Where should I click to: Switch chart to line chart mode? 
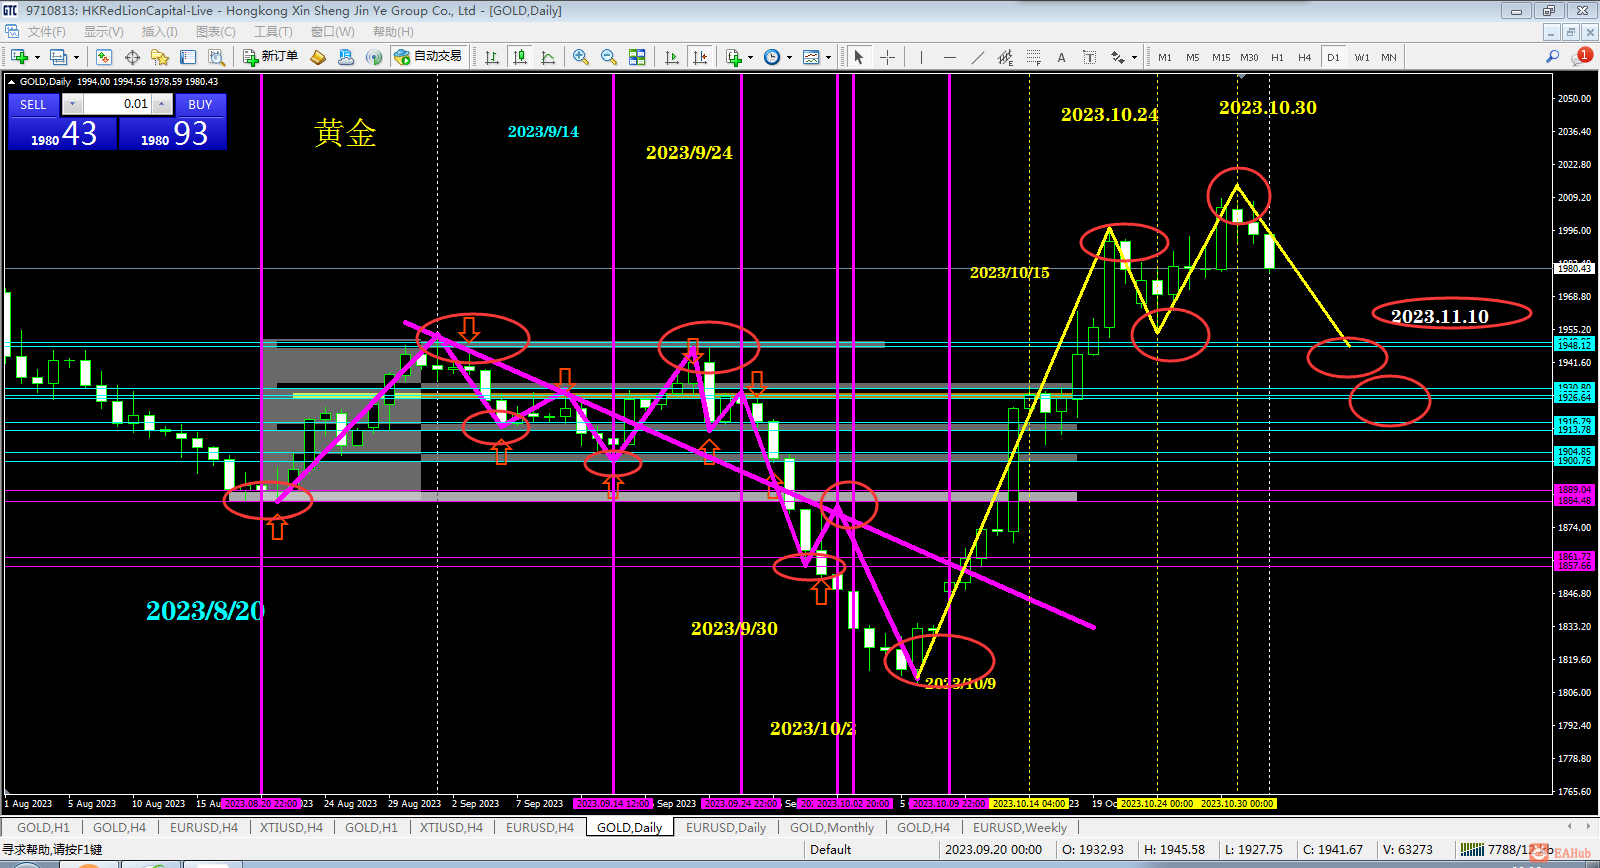(548, 57)
